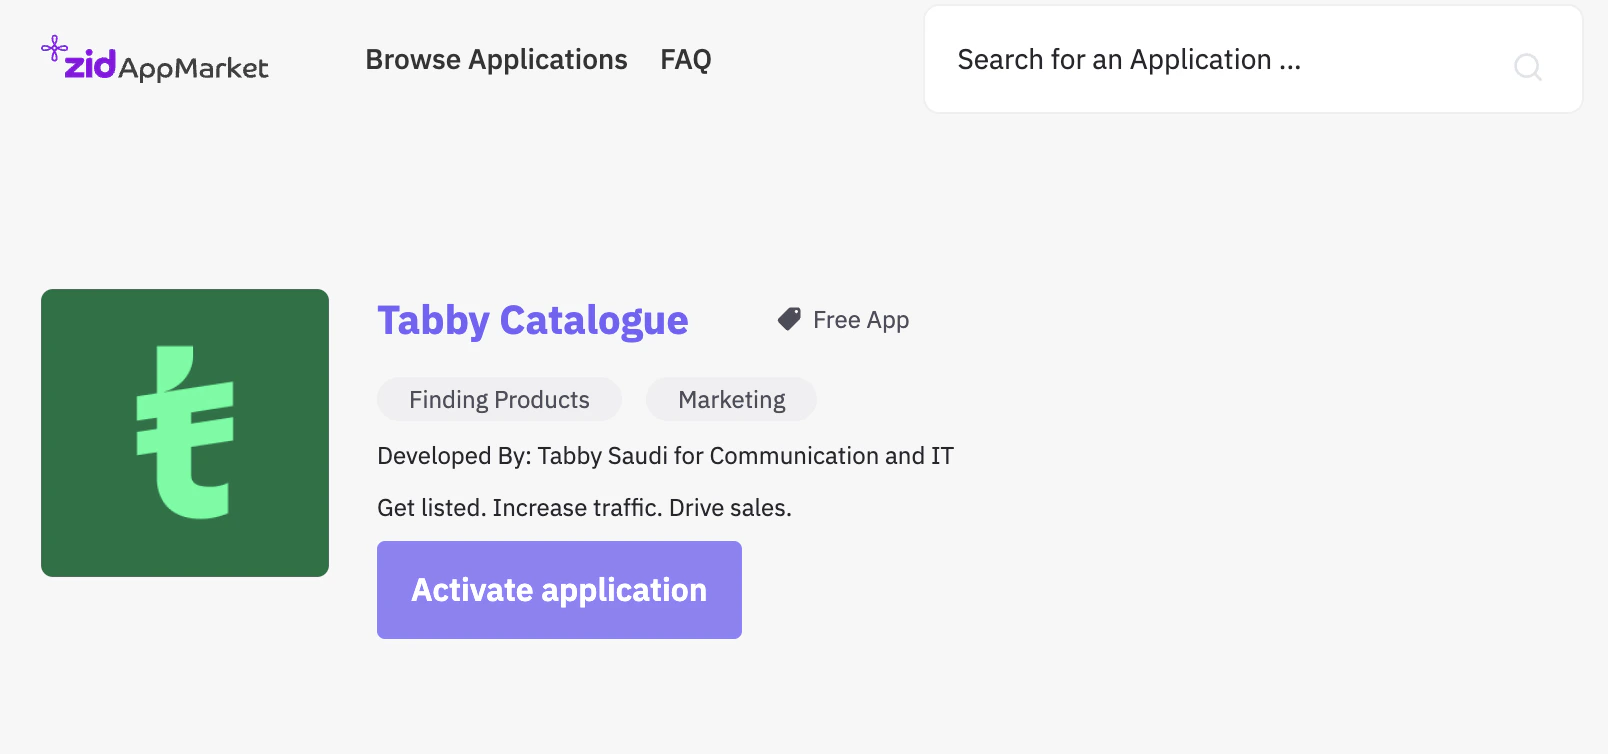Click the Free App label
This screenshot has width=1608, height=754.
(861, 320)
